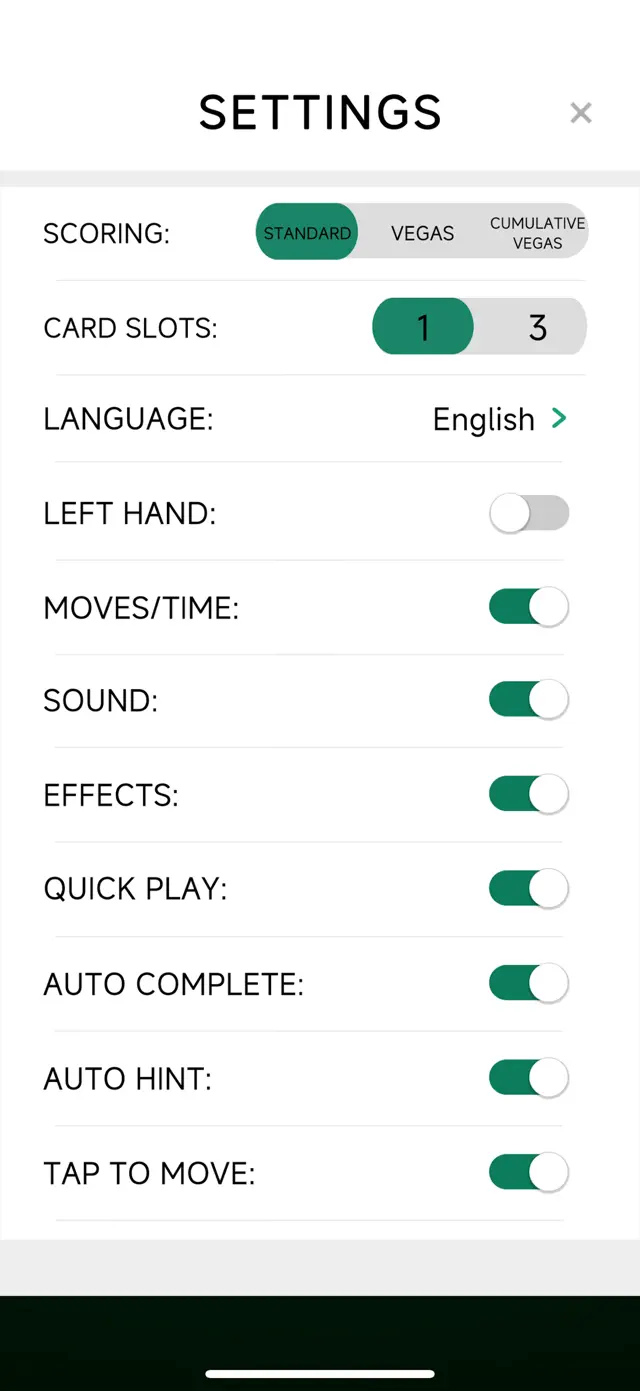Screen dimensions: 640x1391
Task: Turn off Quick Play
Action: click(x=529, y=888)
